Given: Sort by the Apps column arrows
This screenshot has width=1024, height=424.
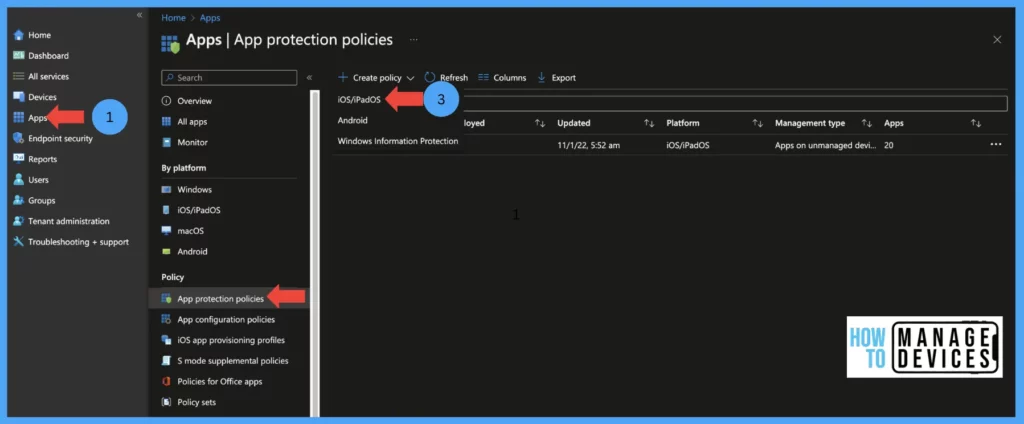Looking at the screenshot, I should click(976, 123).
